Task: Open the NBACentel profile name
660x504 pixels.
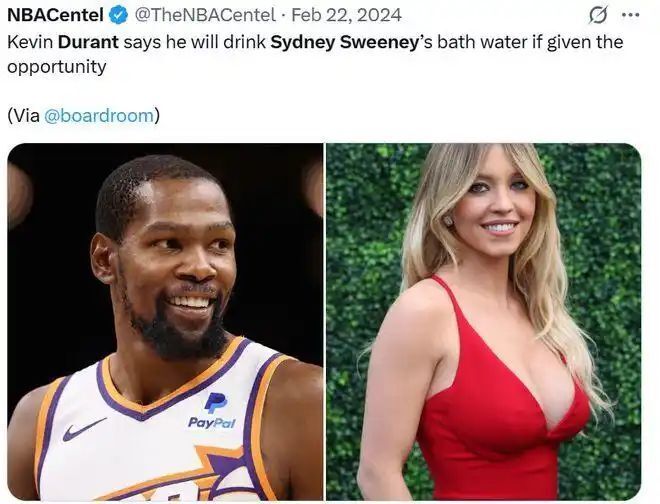Action: pos(56,15)
